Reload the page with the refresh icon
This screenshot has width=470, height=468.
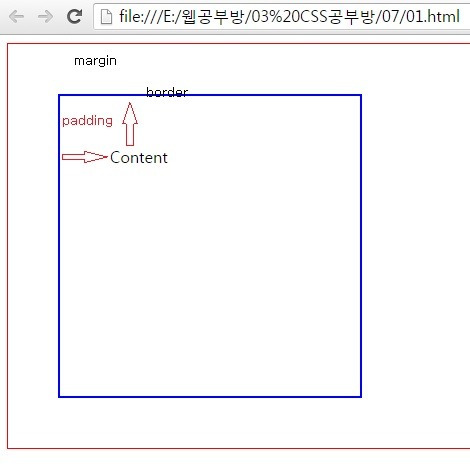pos(75,16)
